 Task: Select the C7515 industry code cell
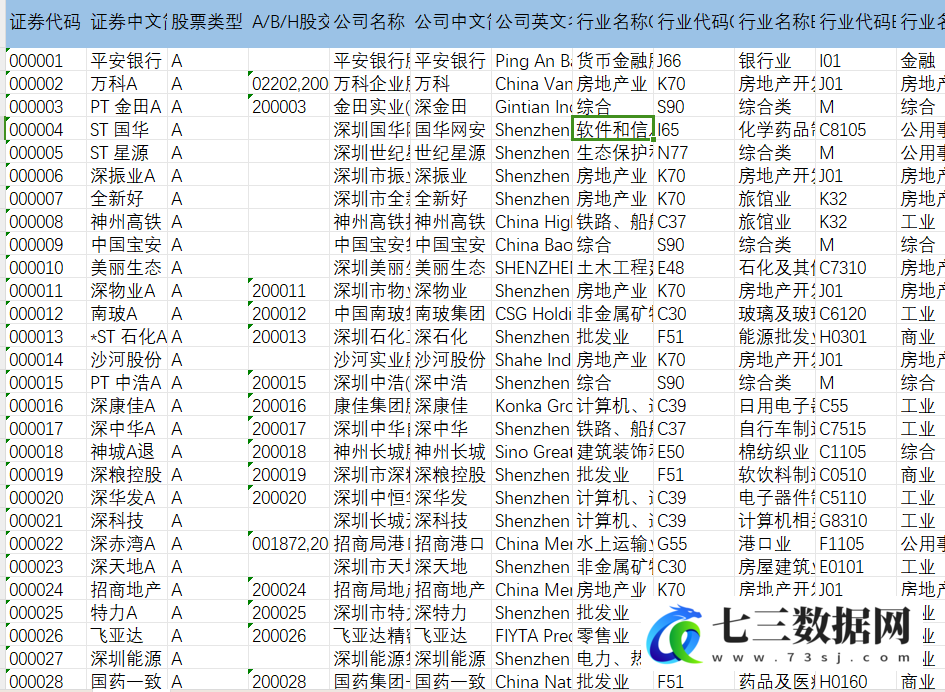(856, 429)
